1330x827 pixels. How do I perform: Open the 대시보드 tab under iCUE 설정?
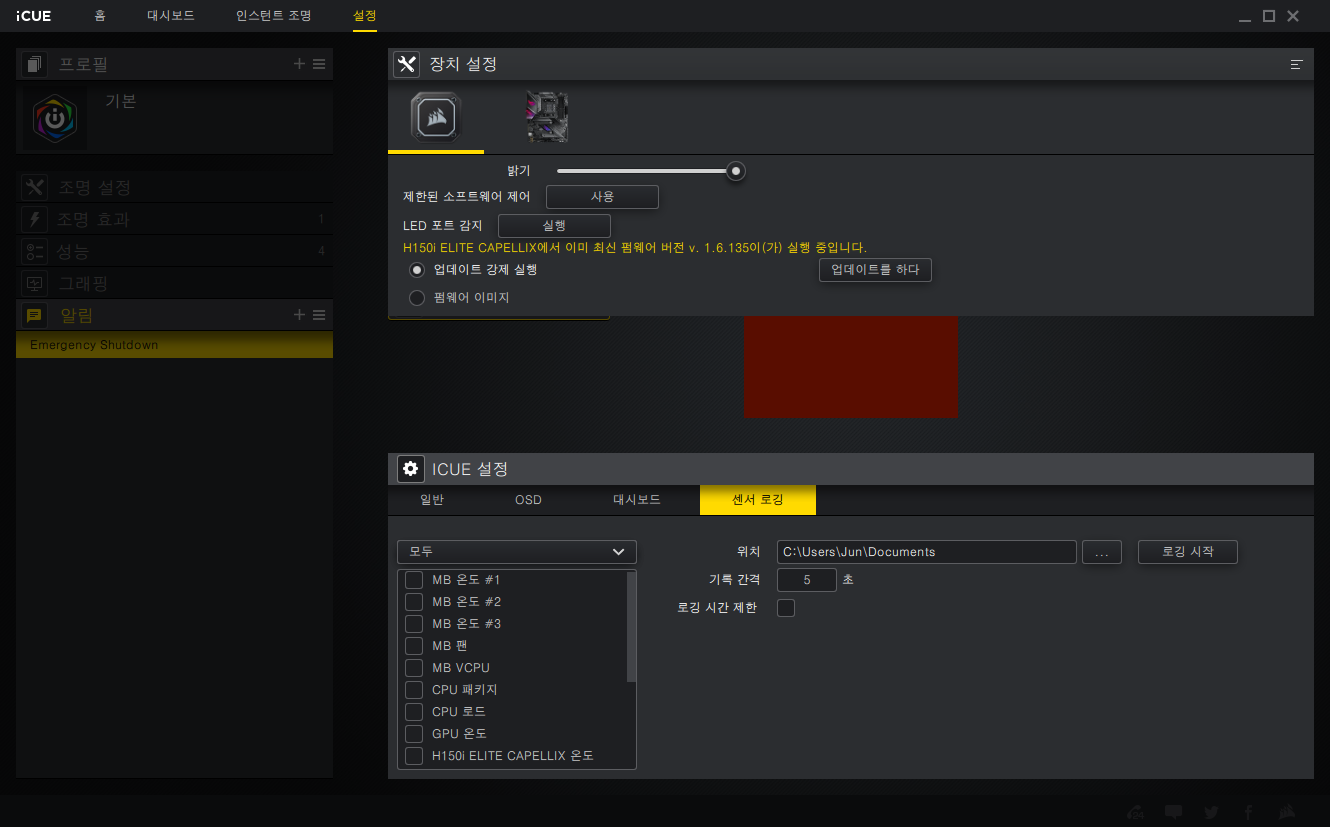coord(637,500)
